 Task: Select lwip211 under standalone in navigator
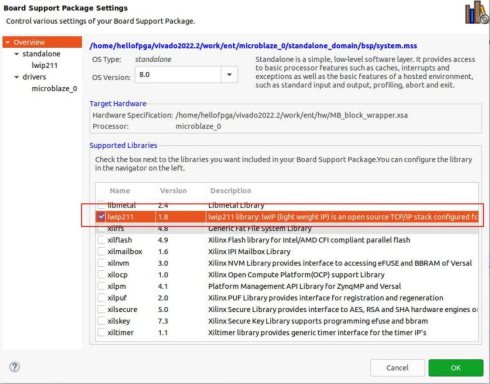pyautogui.click(x=45, y=65)
